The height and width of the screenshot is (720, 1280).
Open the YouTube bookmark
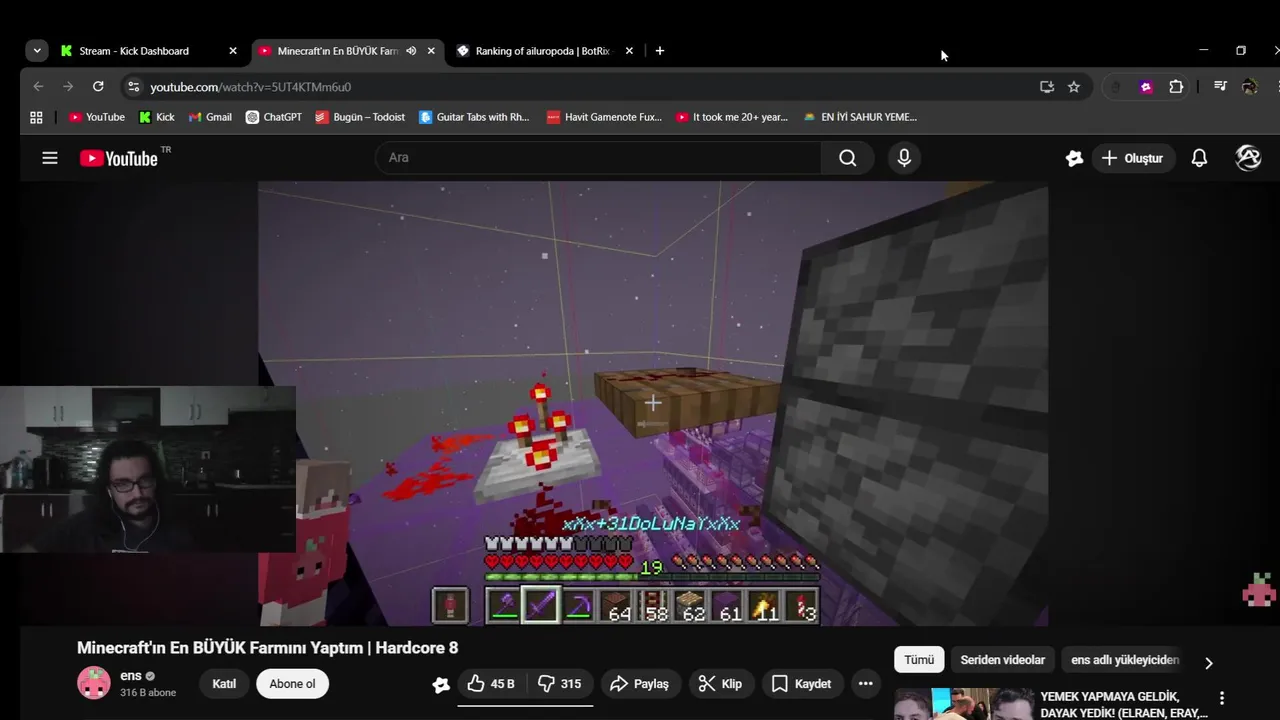click(x=97, y=117)
